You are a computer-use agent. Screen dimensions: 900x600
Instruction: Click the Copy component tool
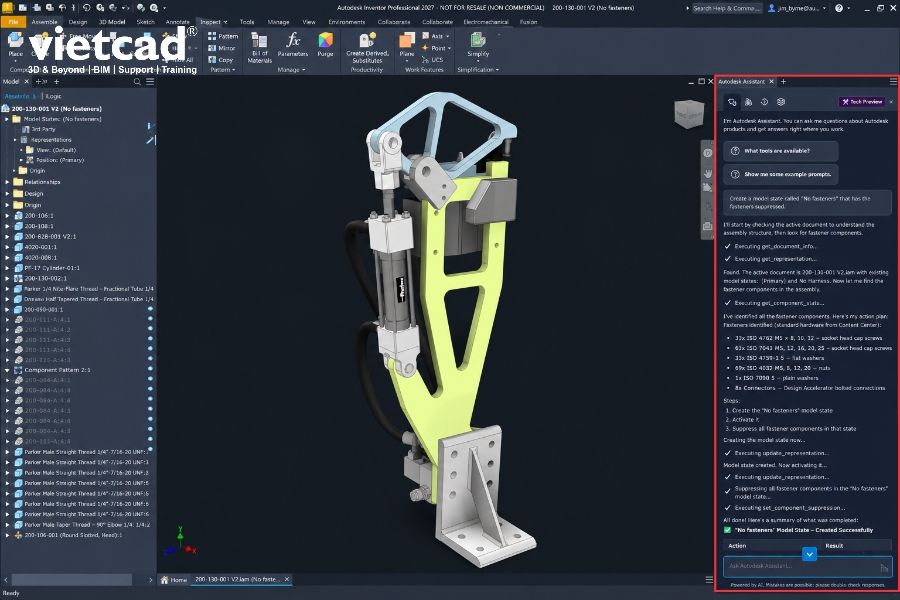(x=220, y=60)
